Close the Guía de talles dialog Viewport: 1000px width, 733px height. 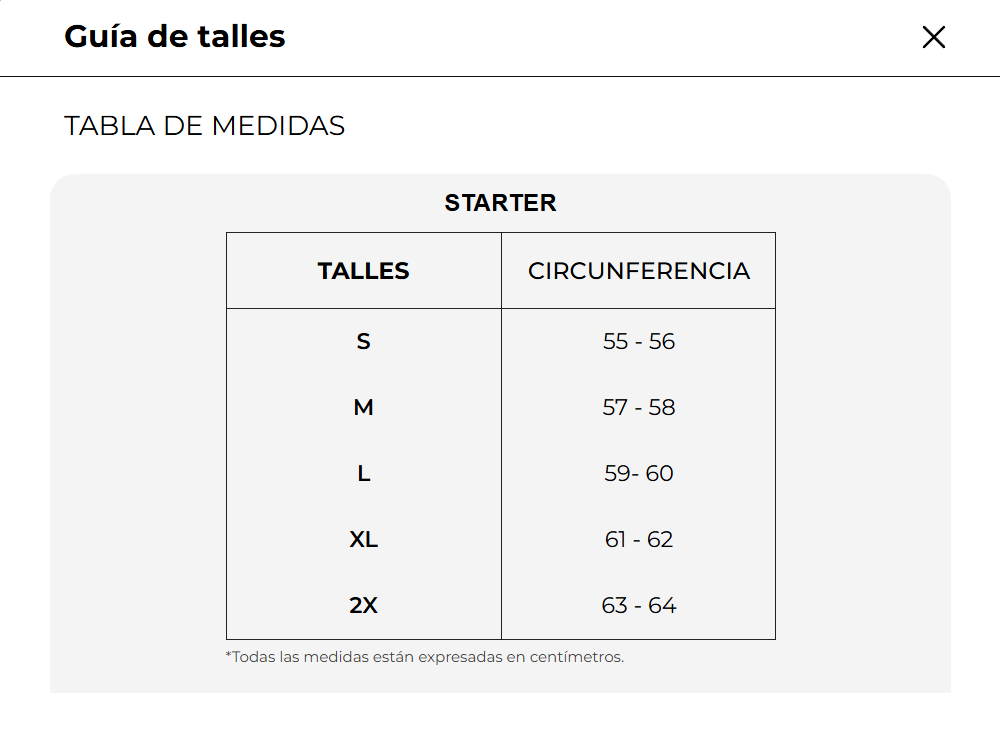tap(933, 38)
